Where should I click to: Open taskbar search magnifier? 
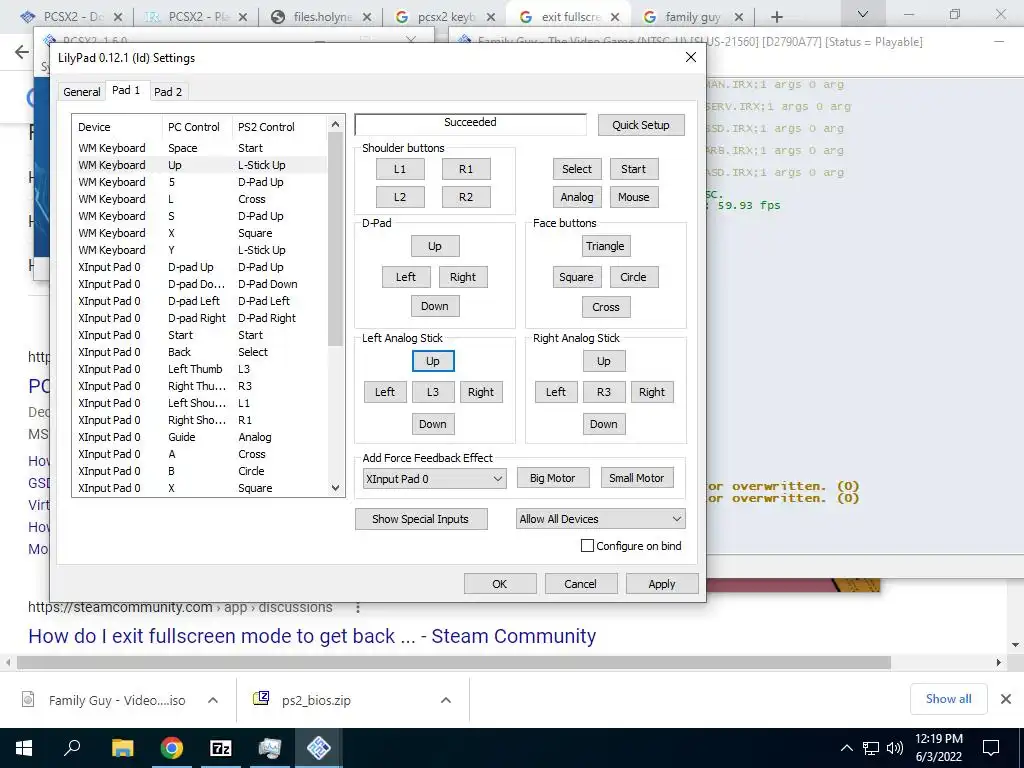point(72,746)
